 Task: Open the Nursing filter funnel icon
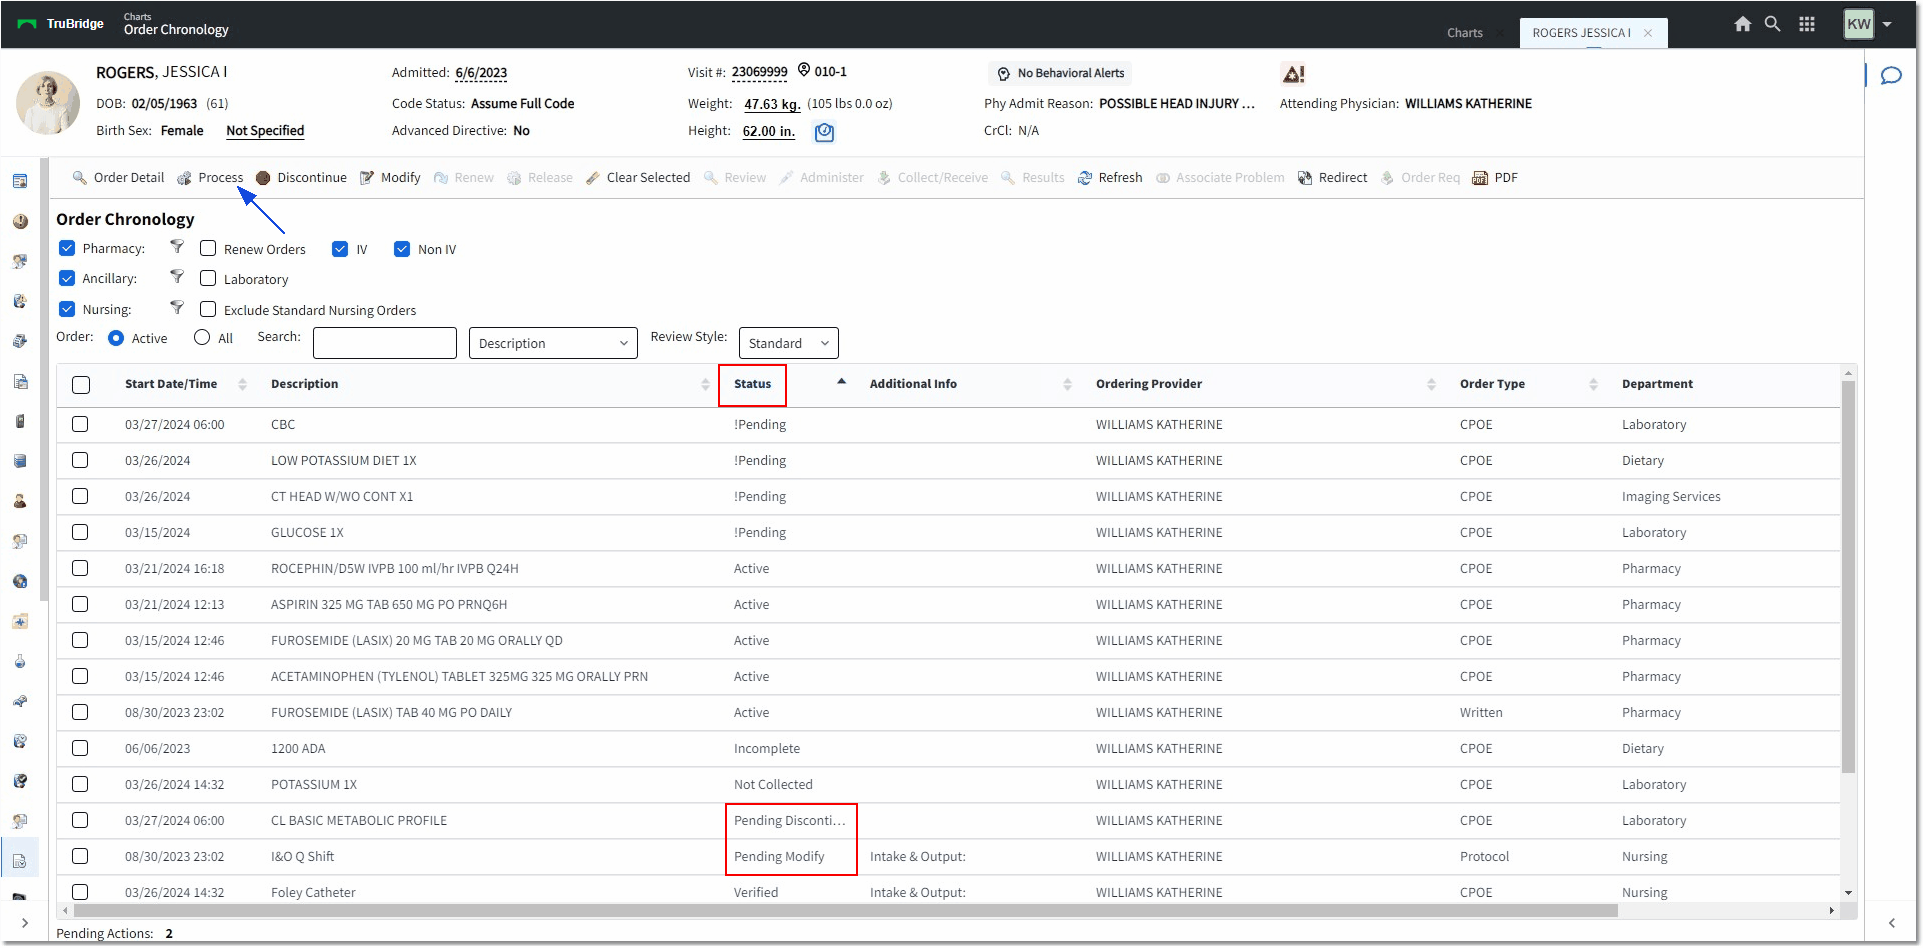click(177, 308)
